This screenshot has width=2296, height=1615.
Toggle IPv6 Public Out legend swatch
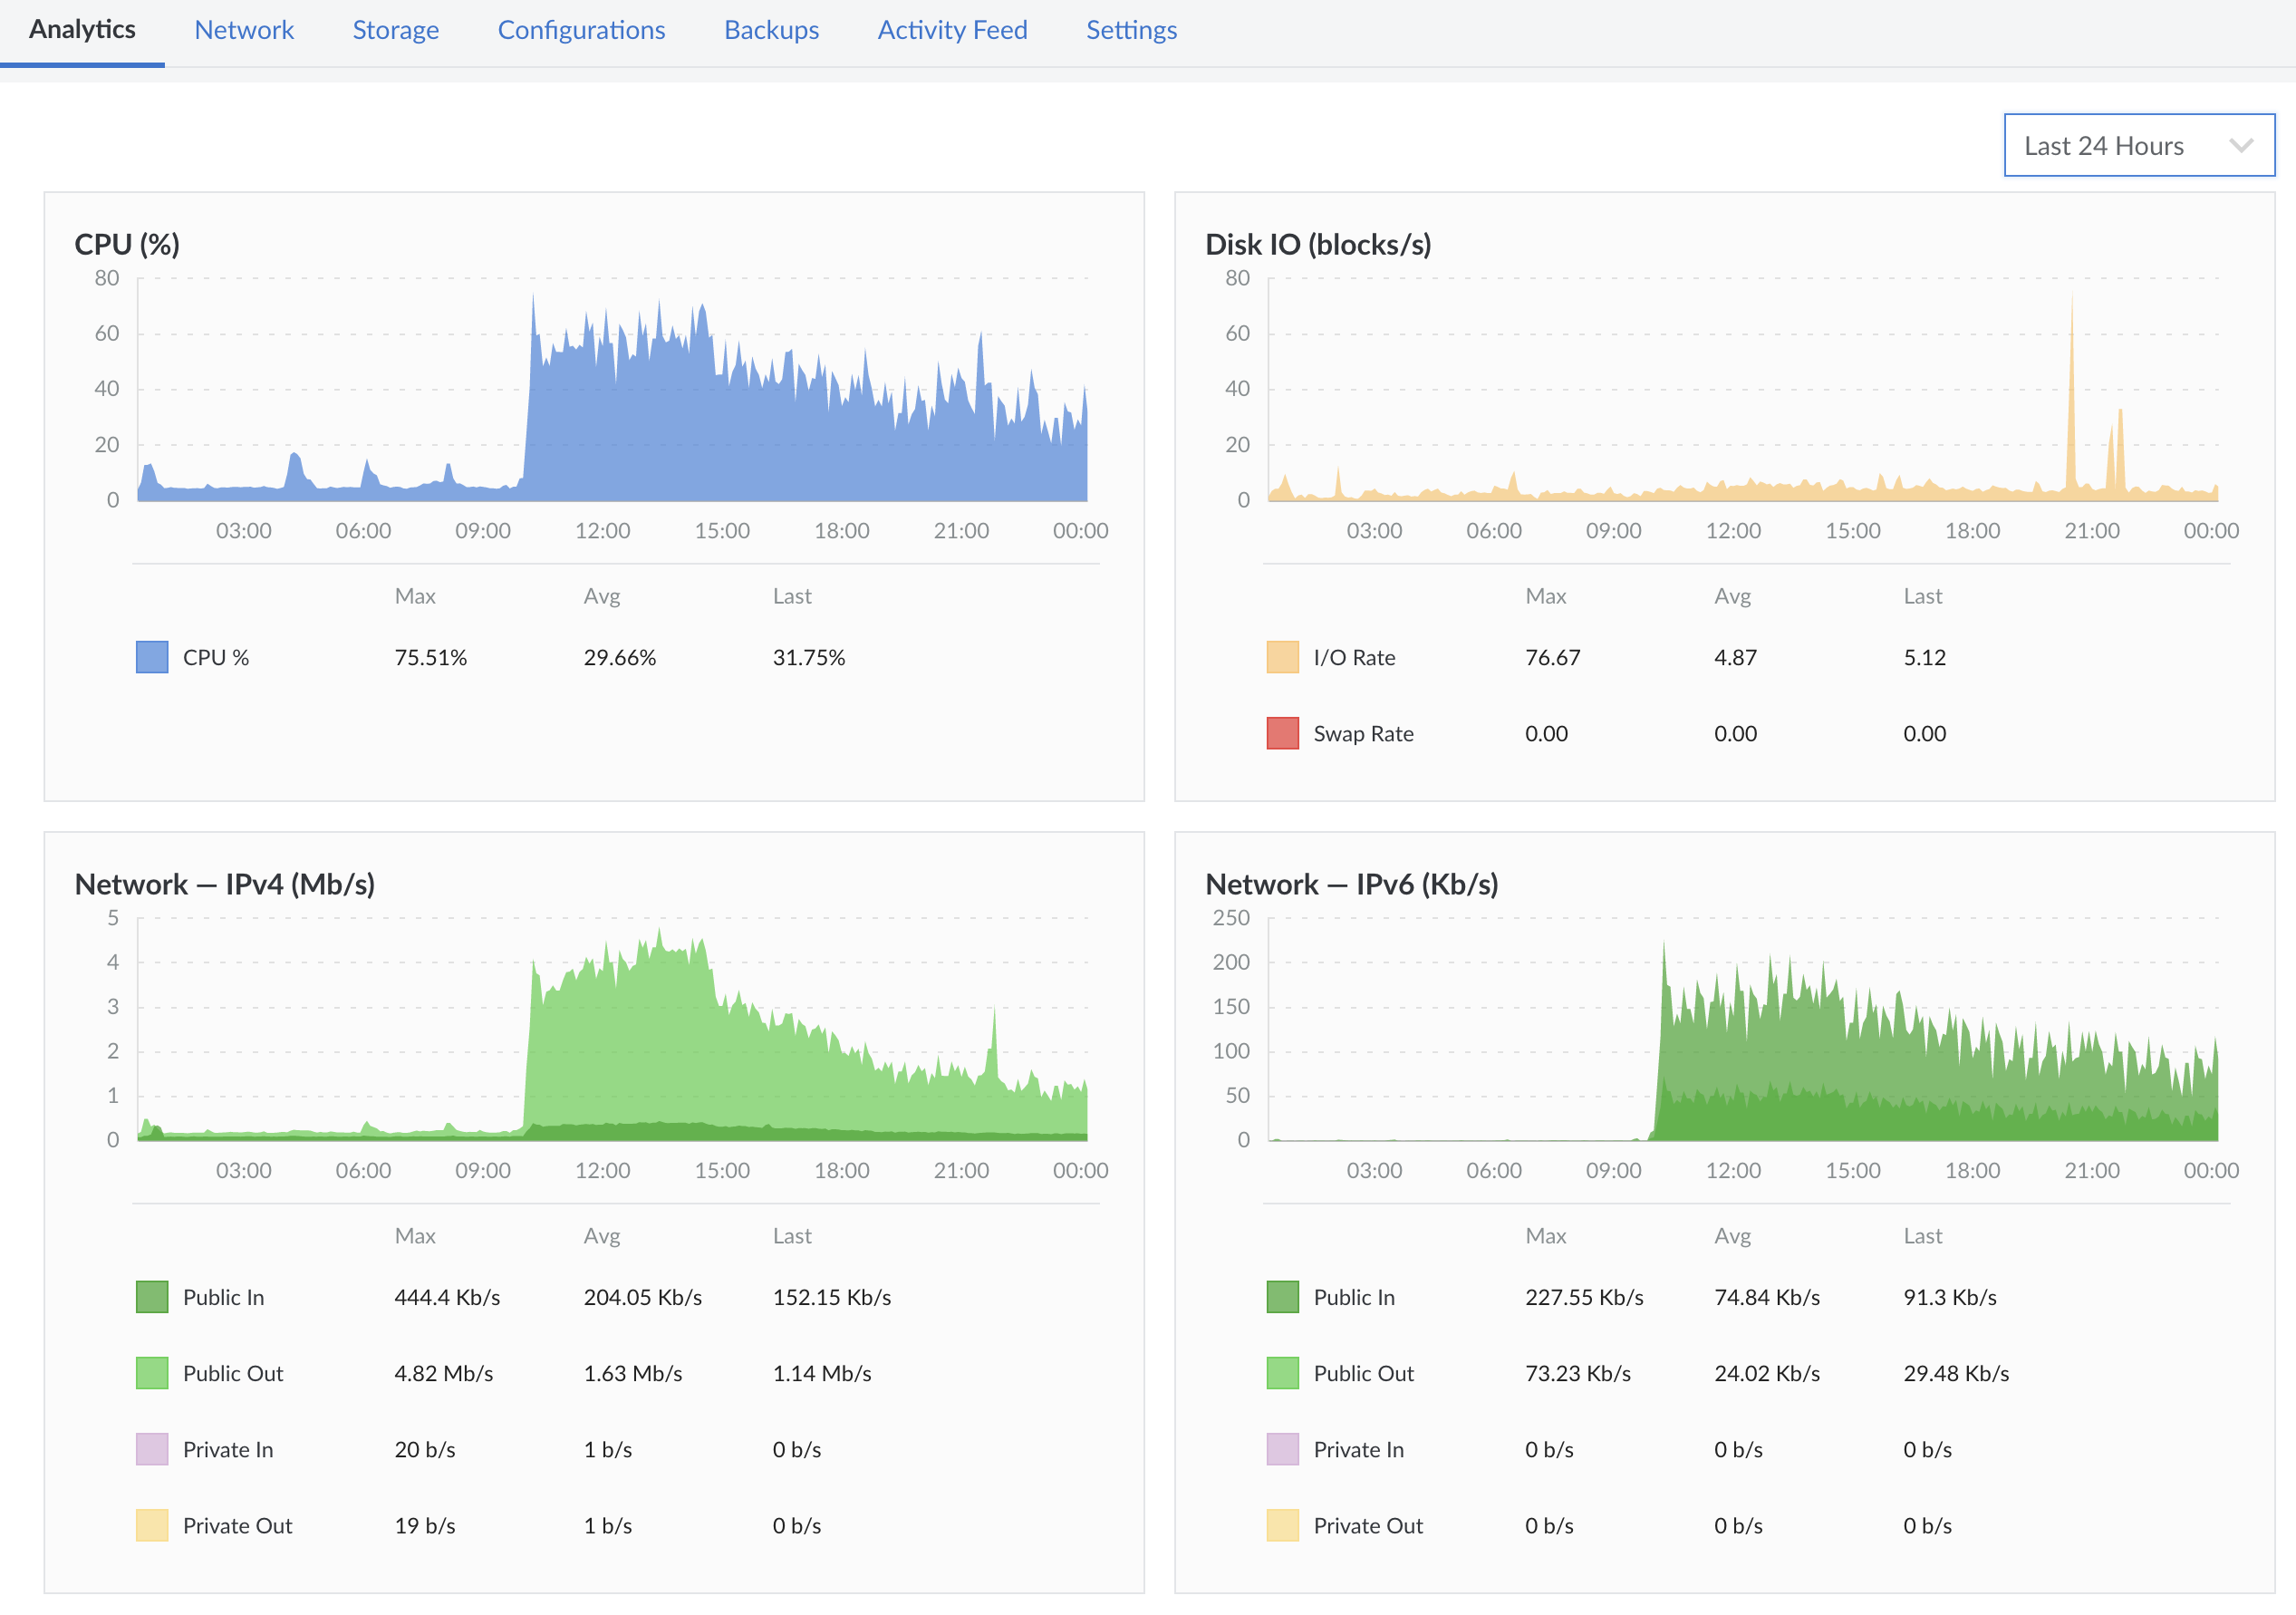point(1282,1373)
